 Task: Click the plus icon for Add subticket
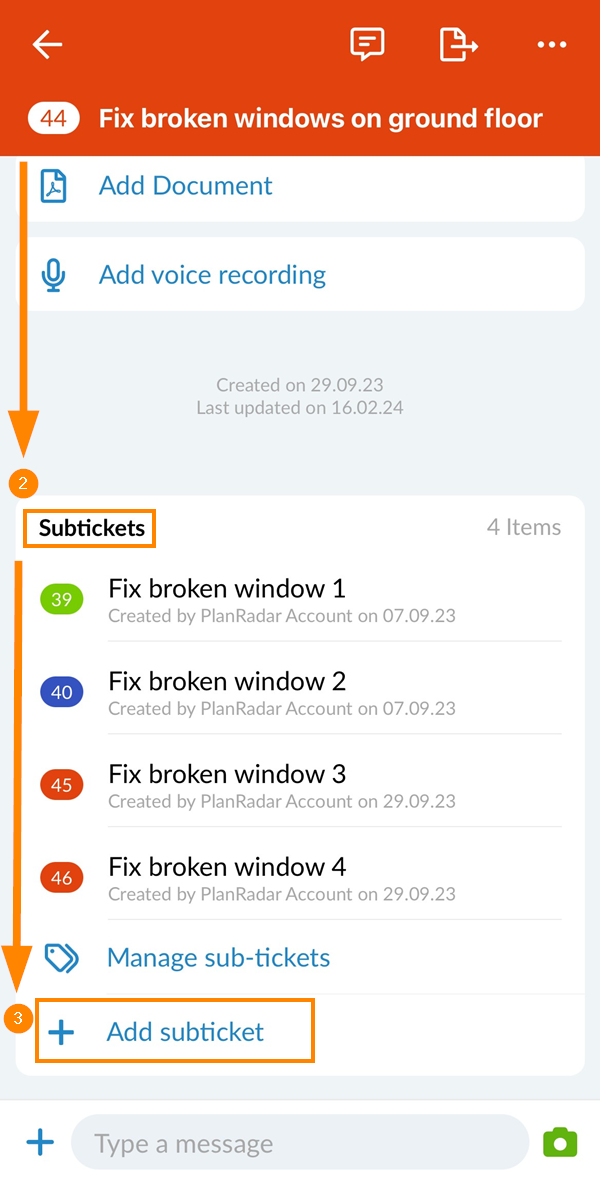coord(62,1032)
